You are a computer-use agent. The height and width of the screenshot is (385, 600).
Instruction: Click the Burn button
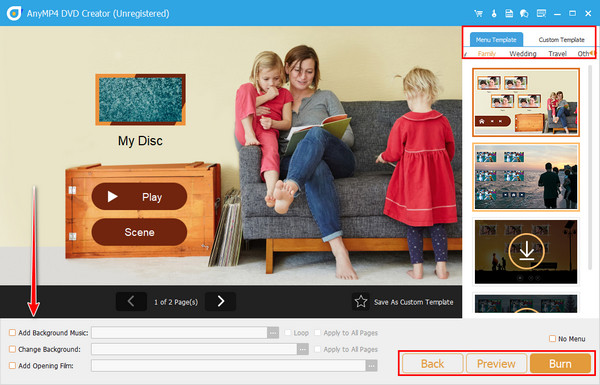[x=560, y=363]
